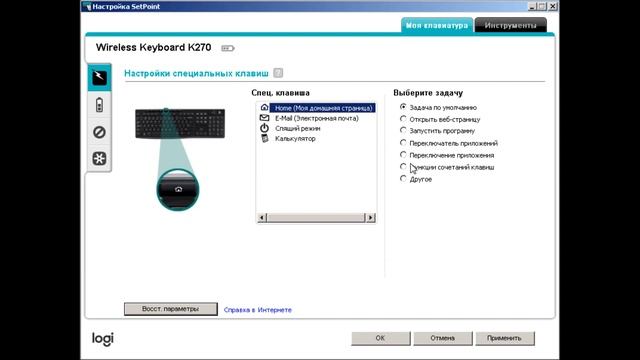
Task: Select 'E-Mail (Электронная почта)' list row
Action: pos(317,118)
